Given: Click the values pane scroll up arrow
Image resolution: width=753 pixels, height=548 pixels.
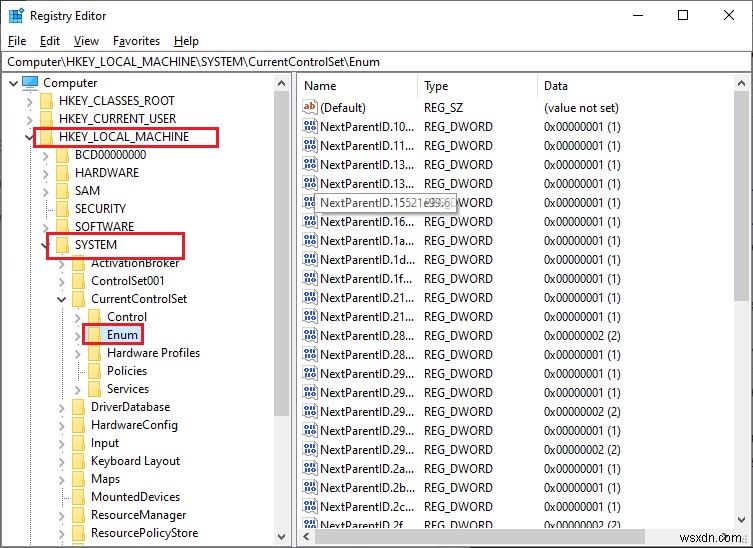Looking at the screenshot, I should tap(741, 83).
